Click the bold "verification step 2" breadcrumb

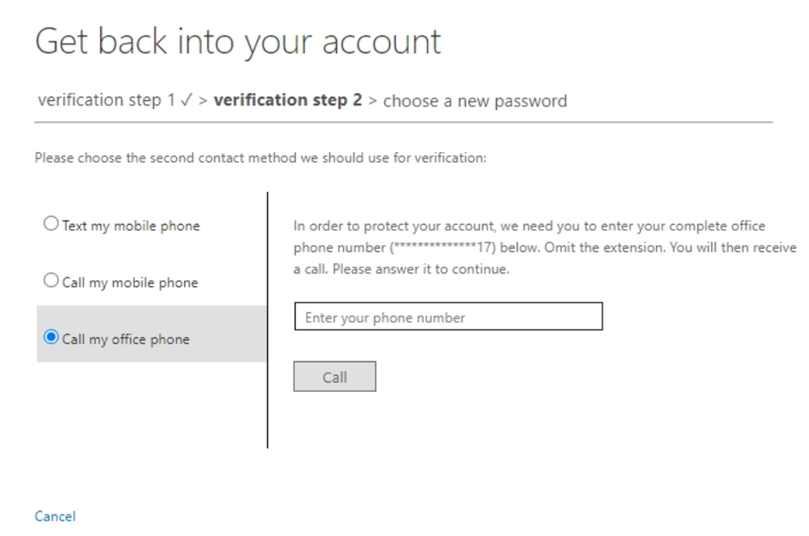(288, 100)
